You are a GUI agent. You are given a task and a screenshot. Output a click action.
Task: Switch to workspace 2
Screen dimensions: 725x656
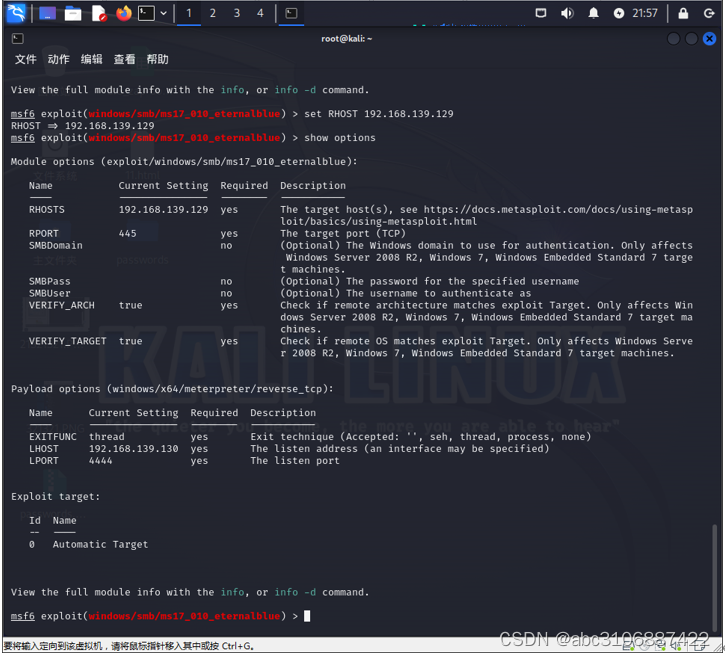213,13
